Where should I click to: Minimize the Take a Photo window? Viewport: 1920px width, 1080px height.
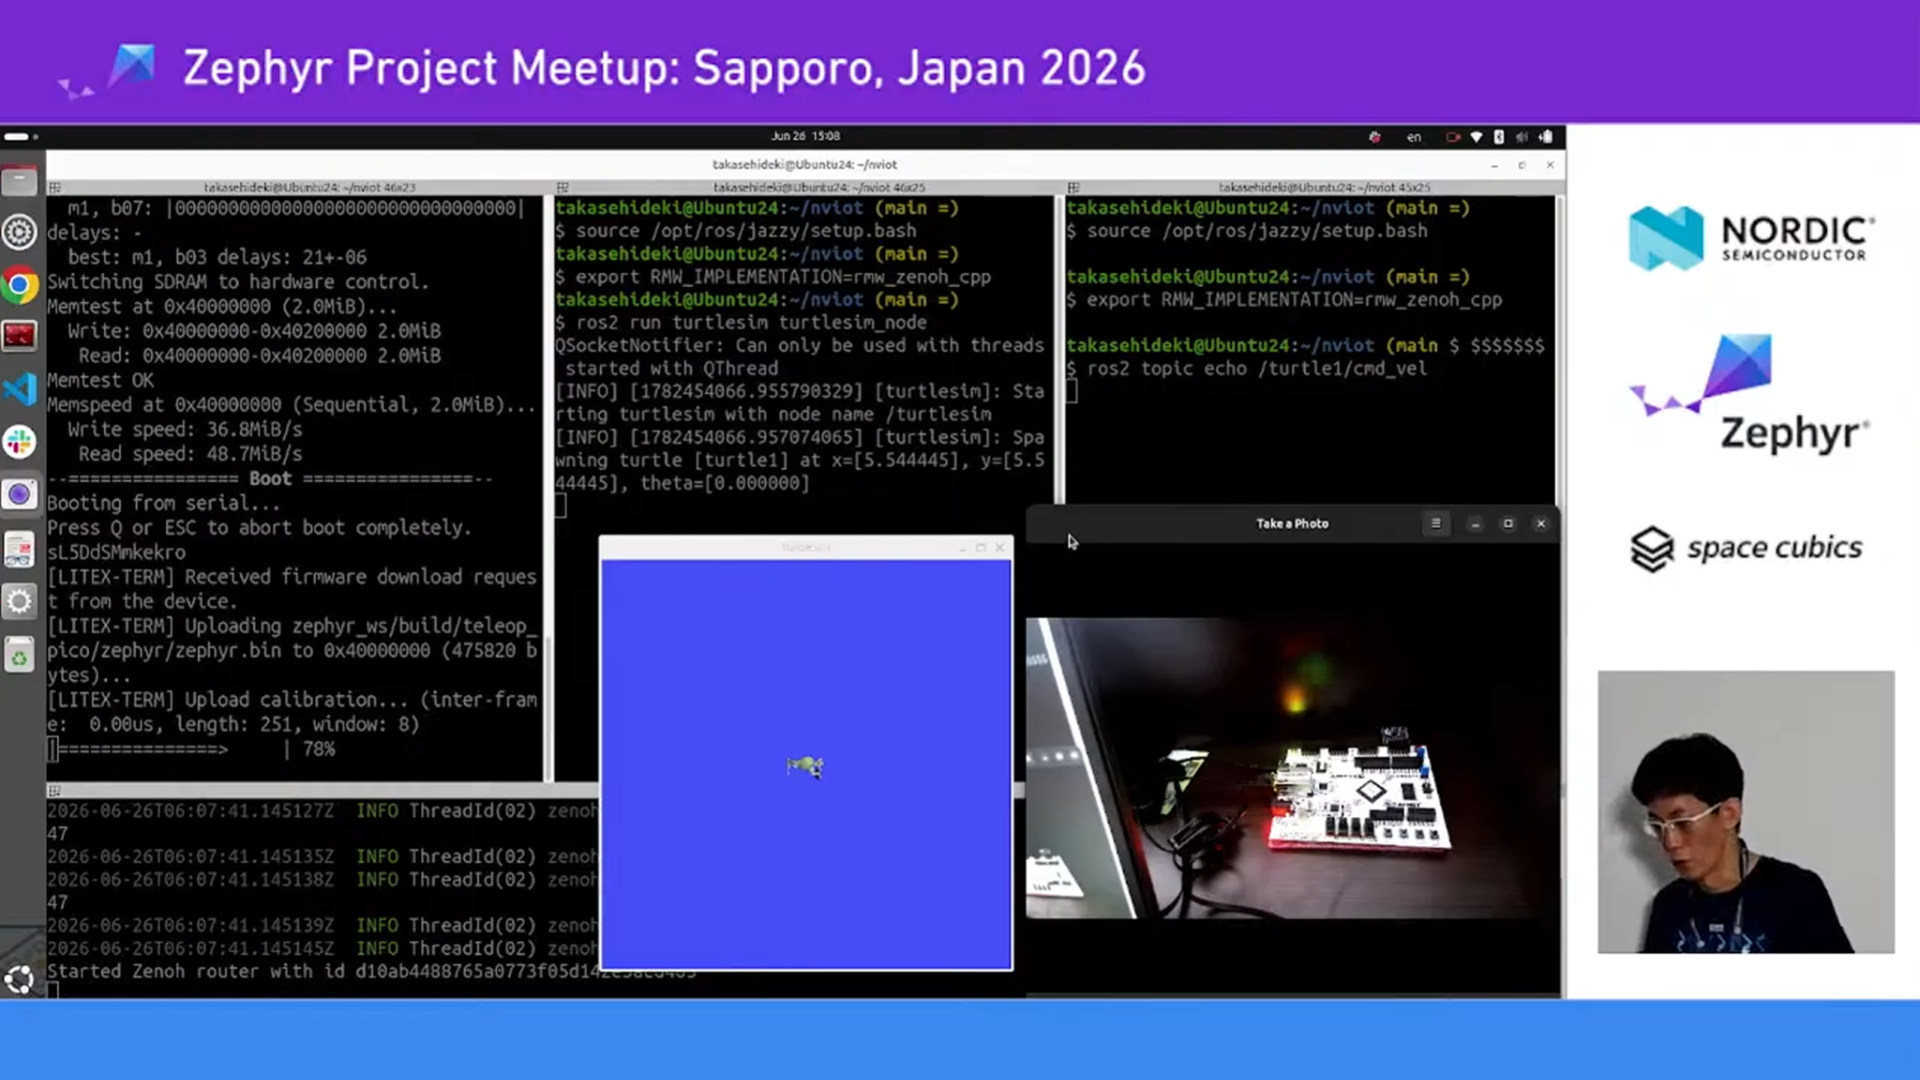pos(1475,524)
